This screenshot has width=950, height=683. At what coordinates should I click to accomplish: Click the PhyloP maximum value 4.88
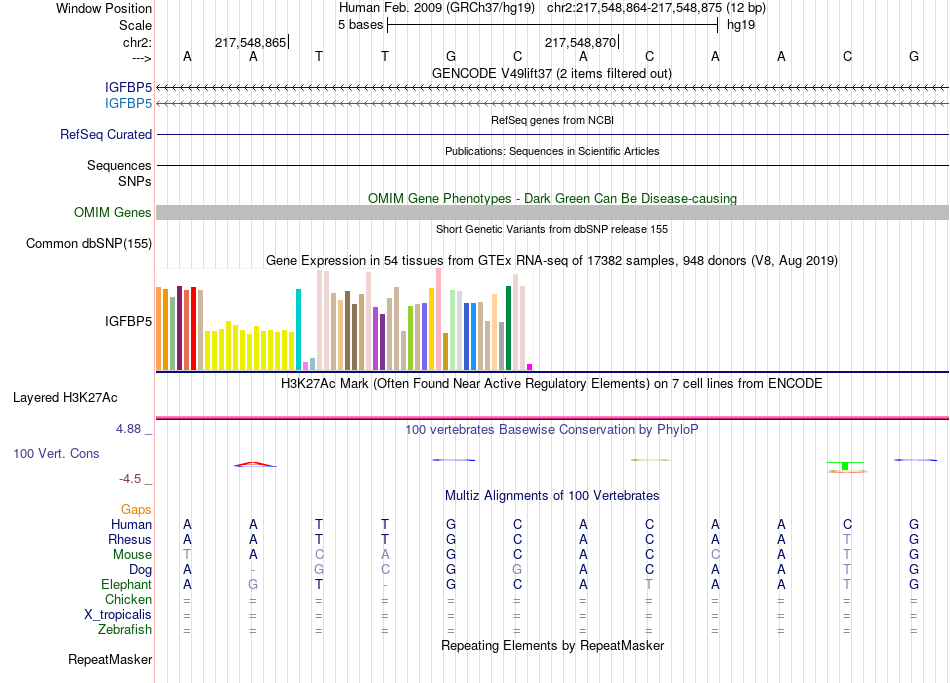pos(128,429)
